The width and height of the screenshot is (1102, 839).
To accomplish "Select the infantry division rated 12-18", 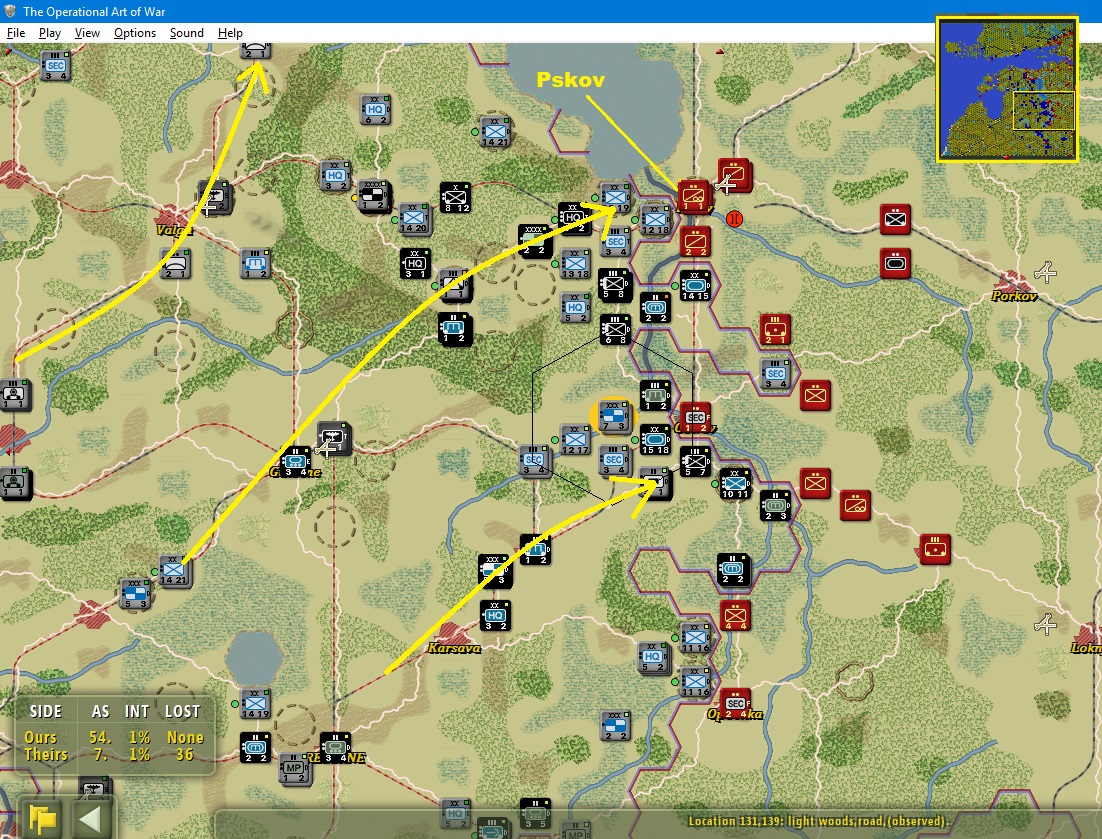I will click(x=655, y=221).
